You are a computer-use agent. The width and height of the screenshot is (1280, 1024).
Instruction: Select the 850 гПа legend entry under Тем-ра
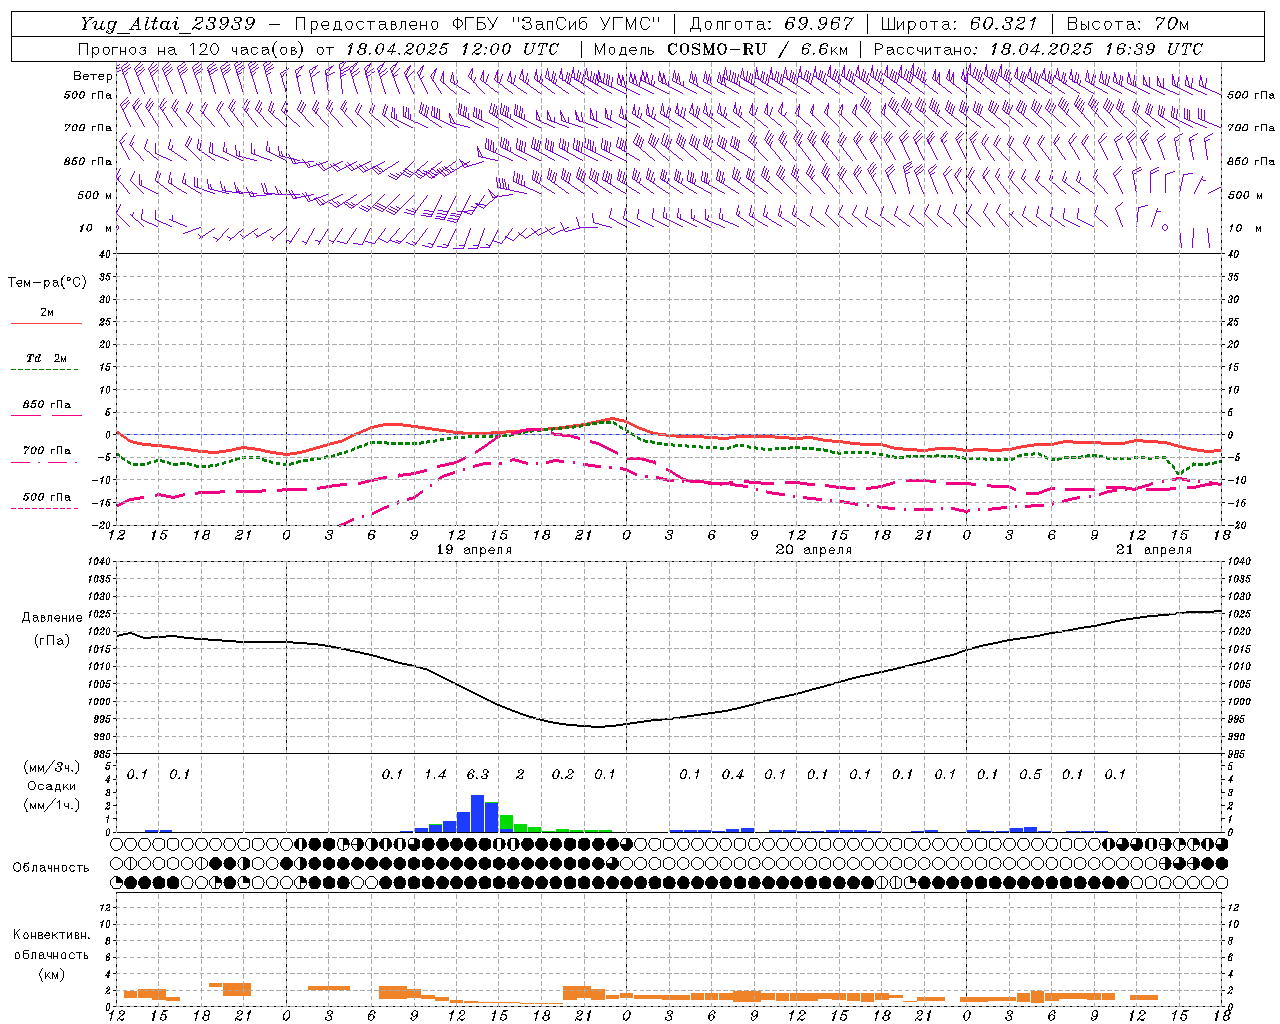click(47, 405)
